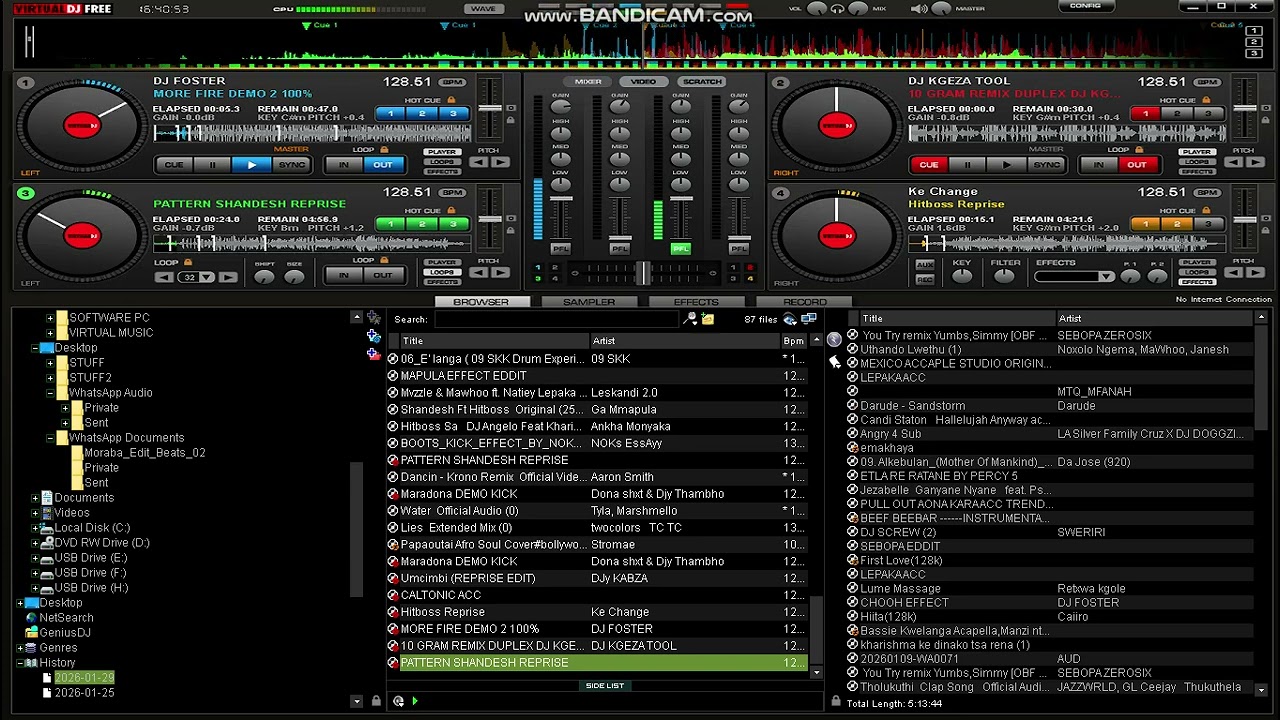Click the WAVE button in top bar

click(x=483, y=9)
